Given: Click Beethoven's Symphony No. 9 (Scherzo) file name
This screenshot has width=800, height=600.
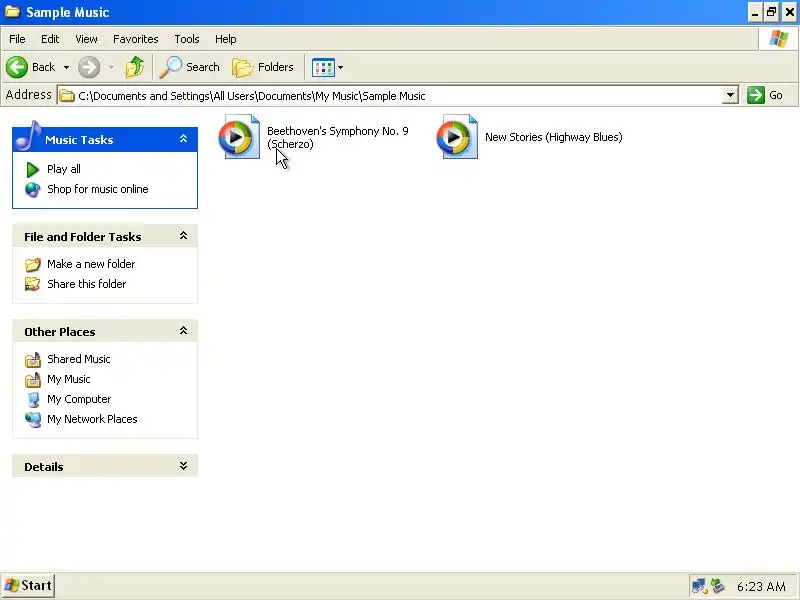Looking at the screenshot, I should point(338,138).
